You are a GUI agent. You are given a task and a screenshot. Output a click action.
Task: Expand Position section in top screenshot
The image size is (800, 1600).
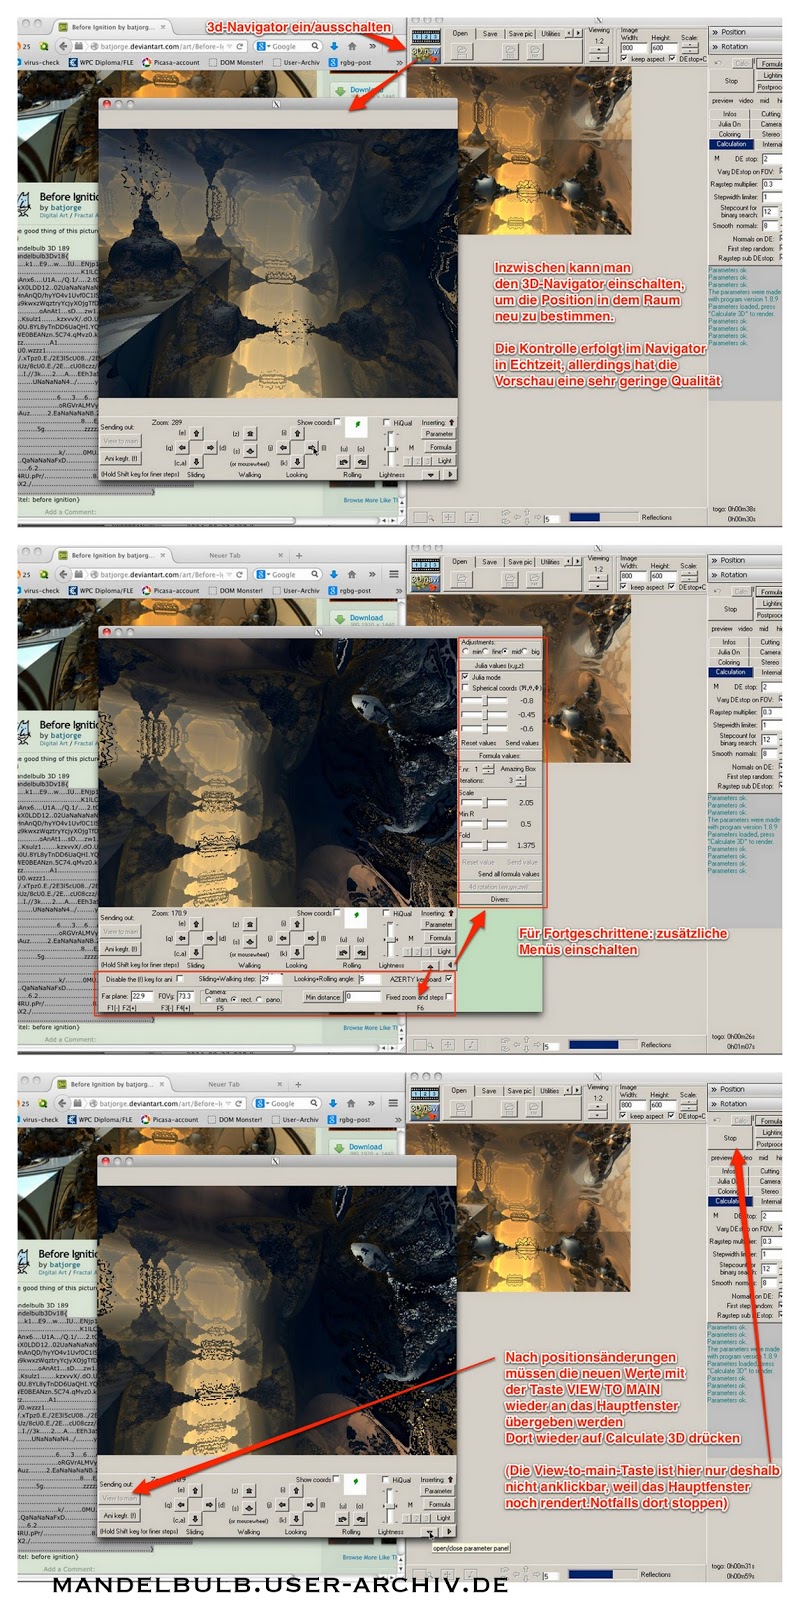744,32
